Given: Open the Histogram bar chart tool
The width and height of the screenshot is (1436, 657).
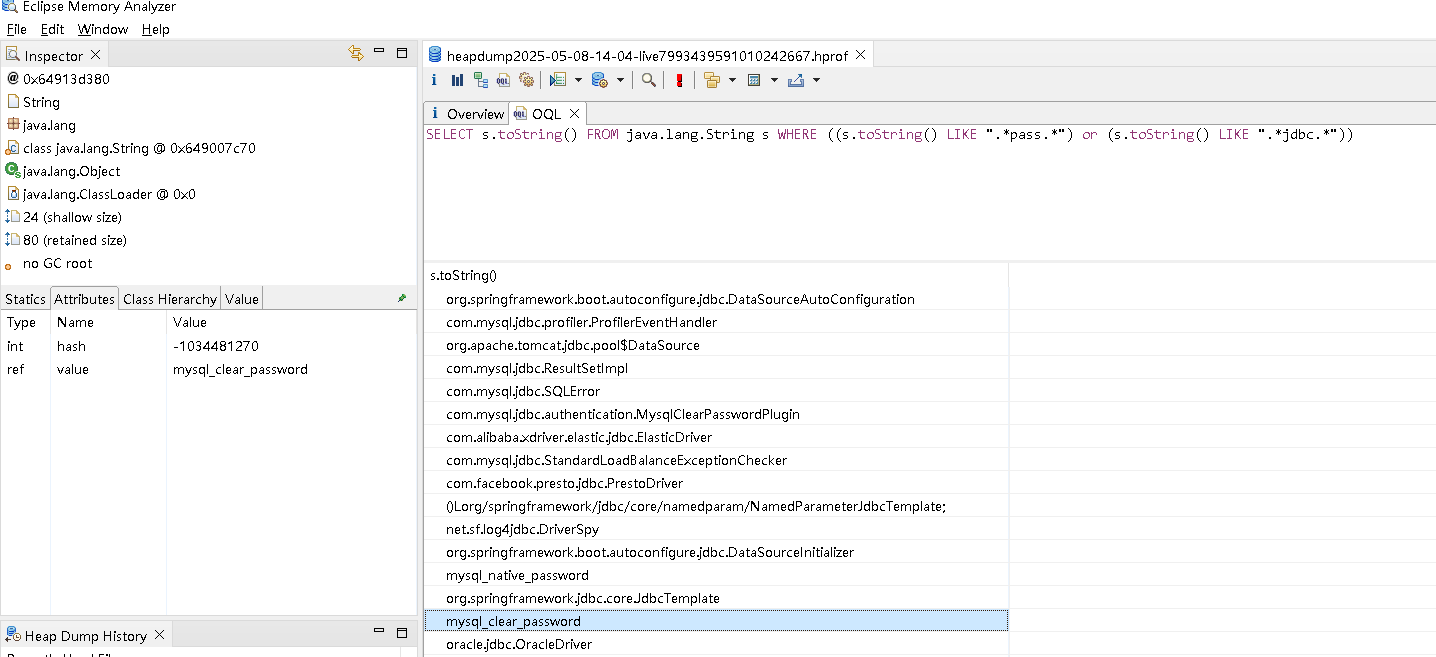Looking at the screenshot, I should click(457, 80).
